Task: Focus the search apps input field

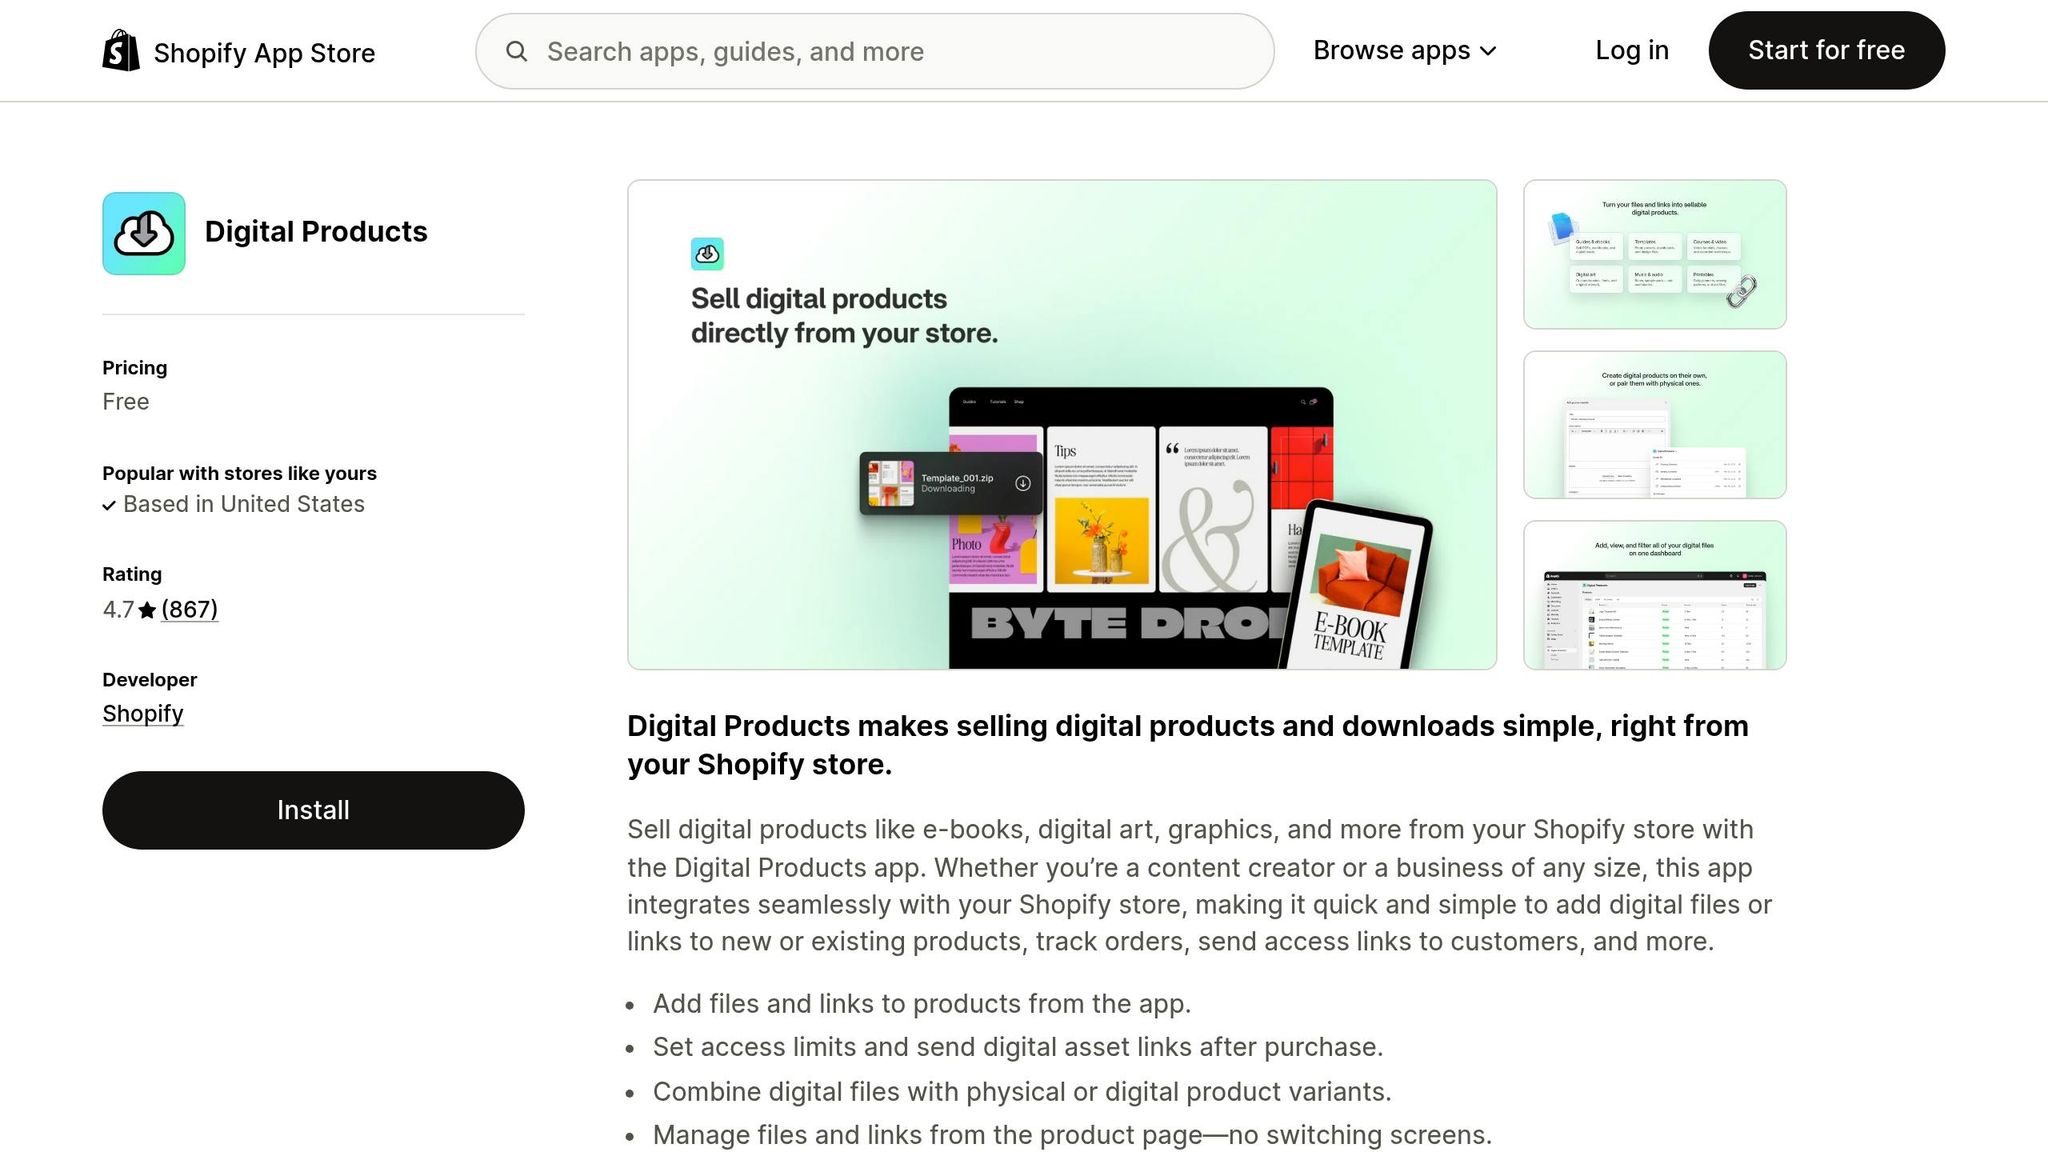Action: 875,51
